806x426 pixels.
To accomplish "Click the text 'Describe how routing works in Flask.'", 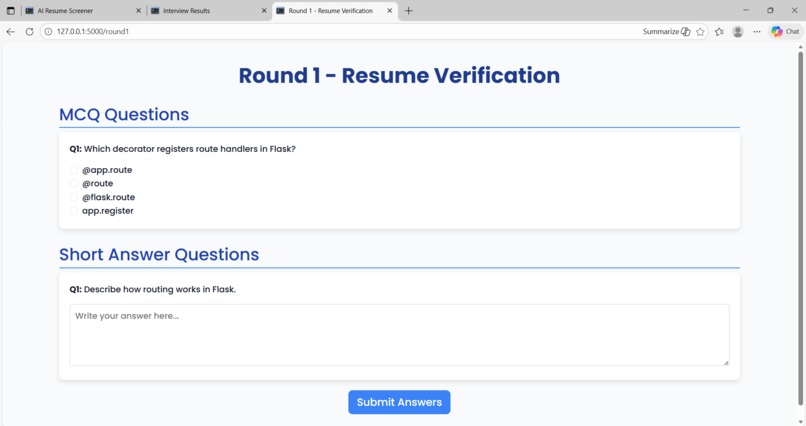I will tap(160, 289).
